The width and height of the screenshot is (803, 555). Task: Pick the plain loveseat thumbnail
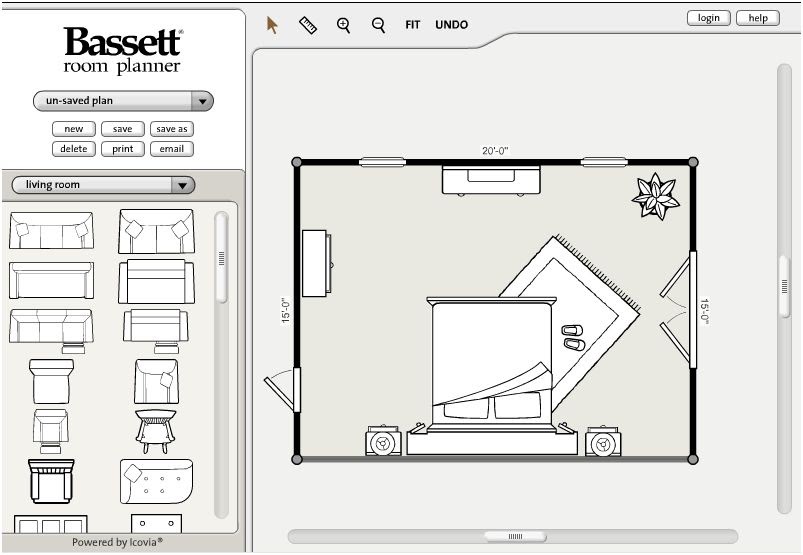pos(156,282)
